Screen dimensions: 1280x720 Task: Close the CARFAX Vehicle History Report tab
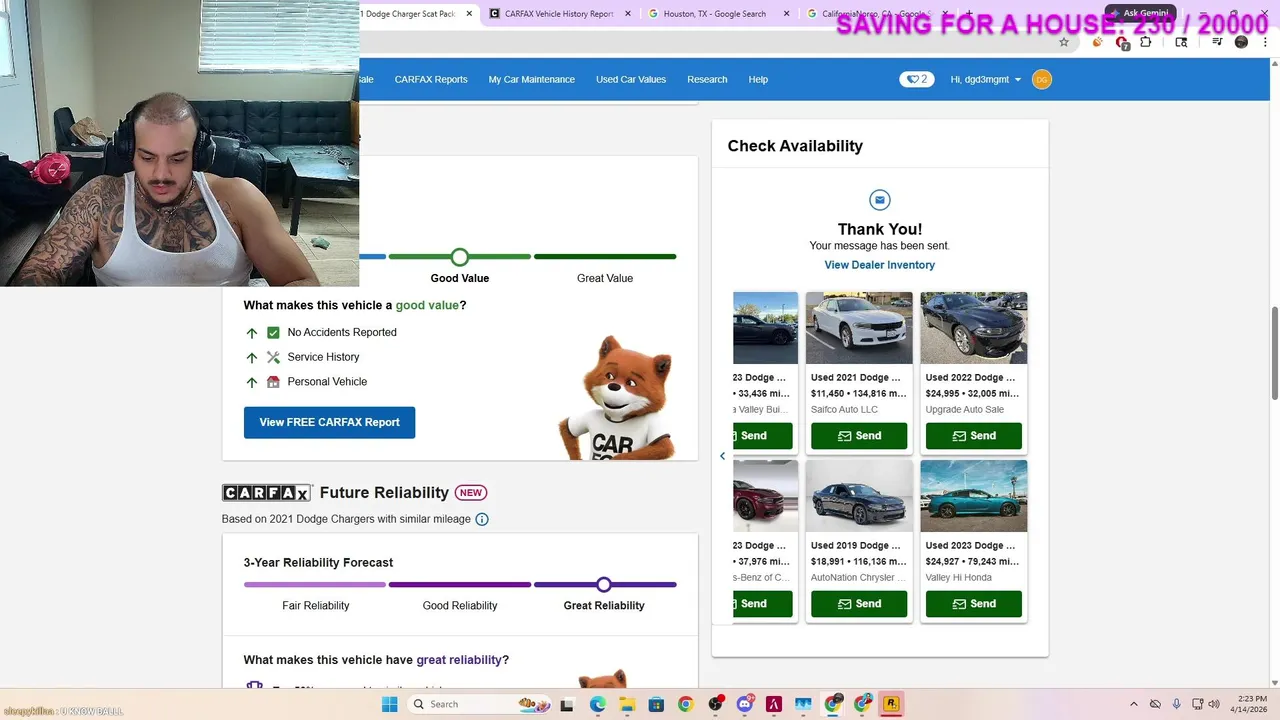[628, 14]
